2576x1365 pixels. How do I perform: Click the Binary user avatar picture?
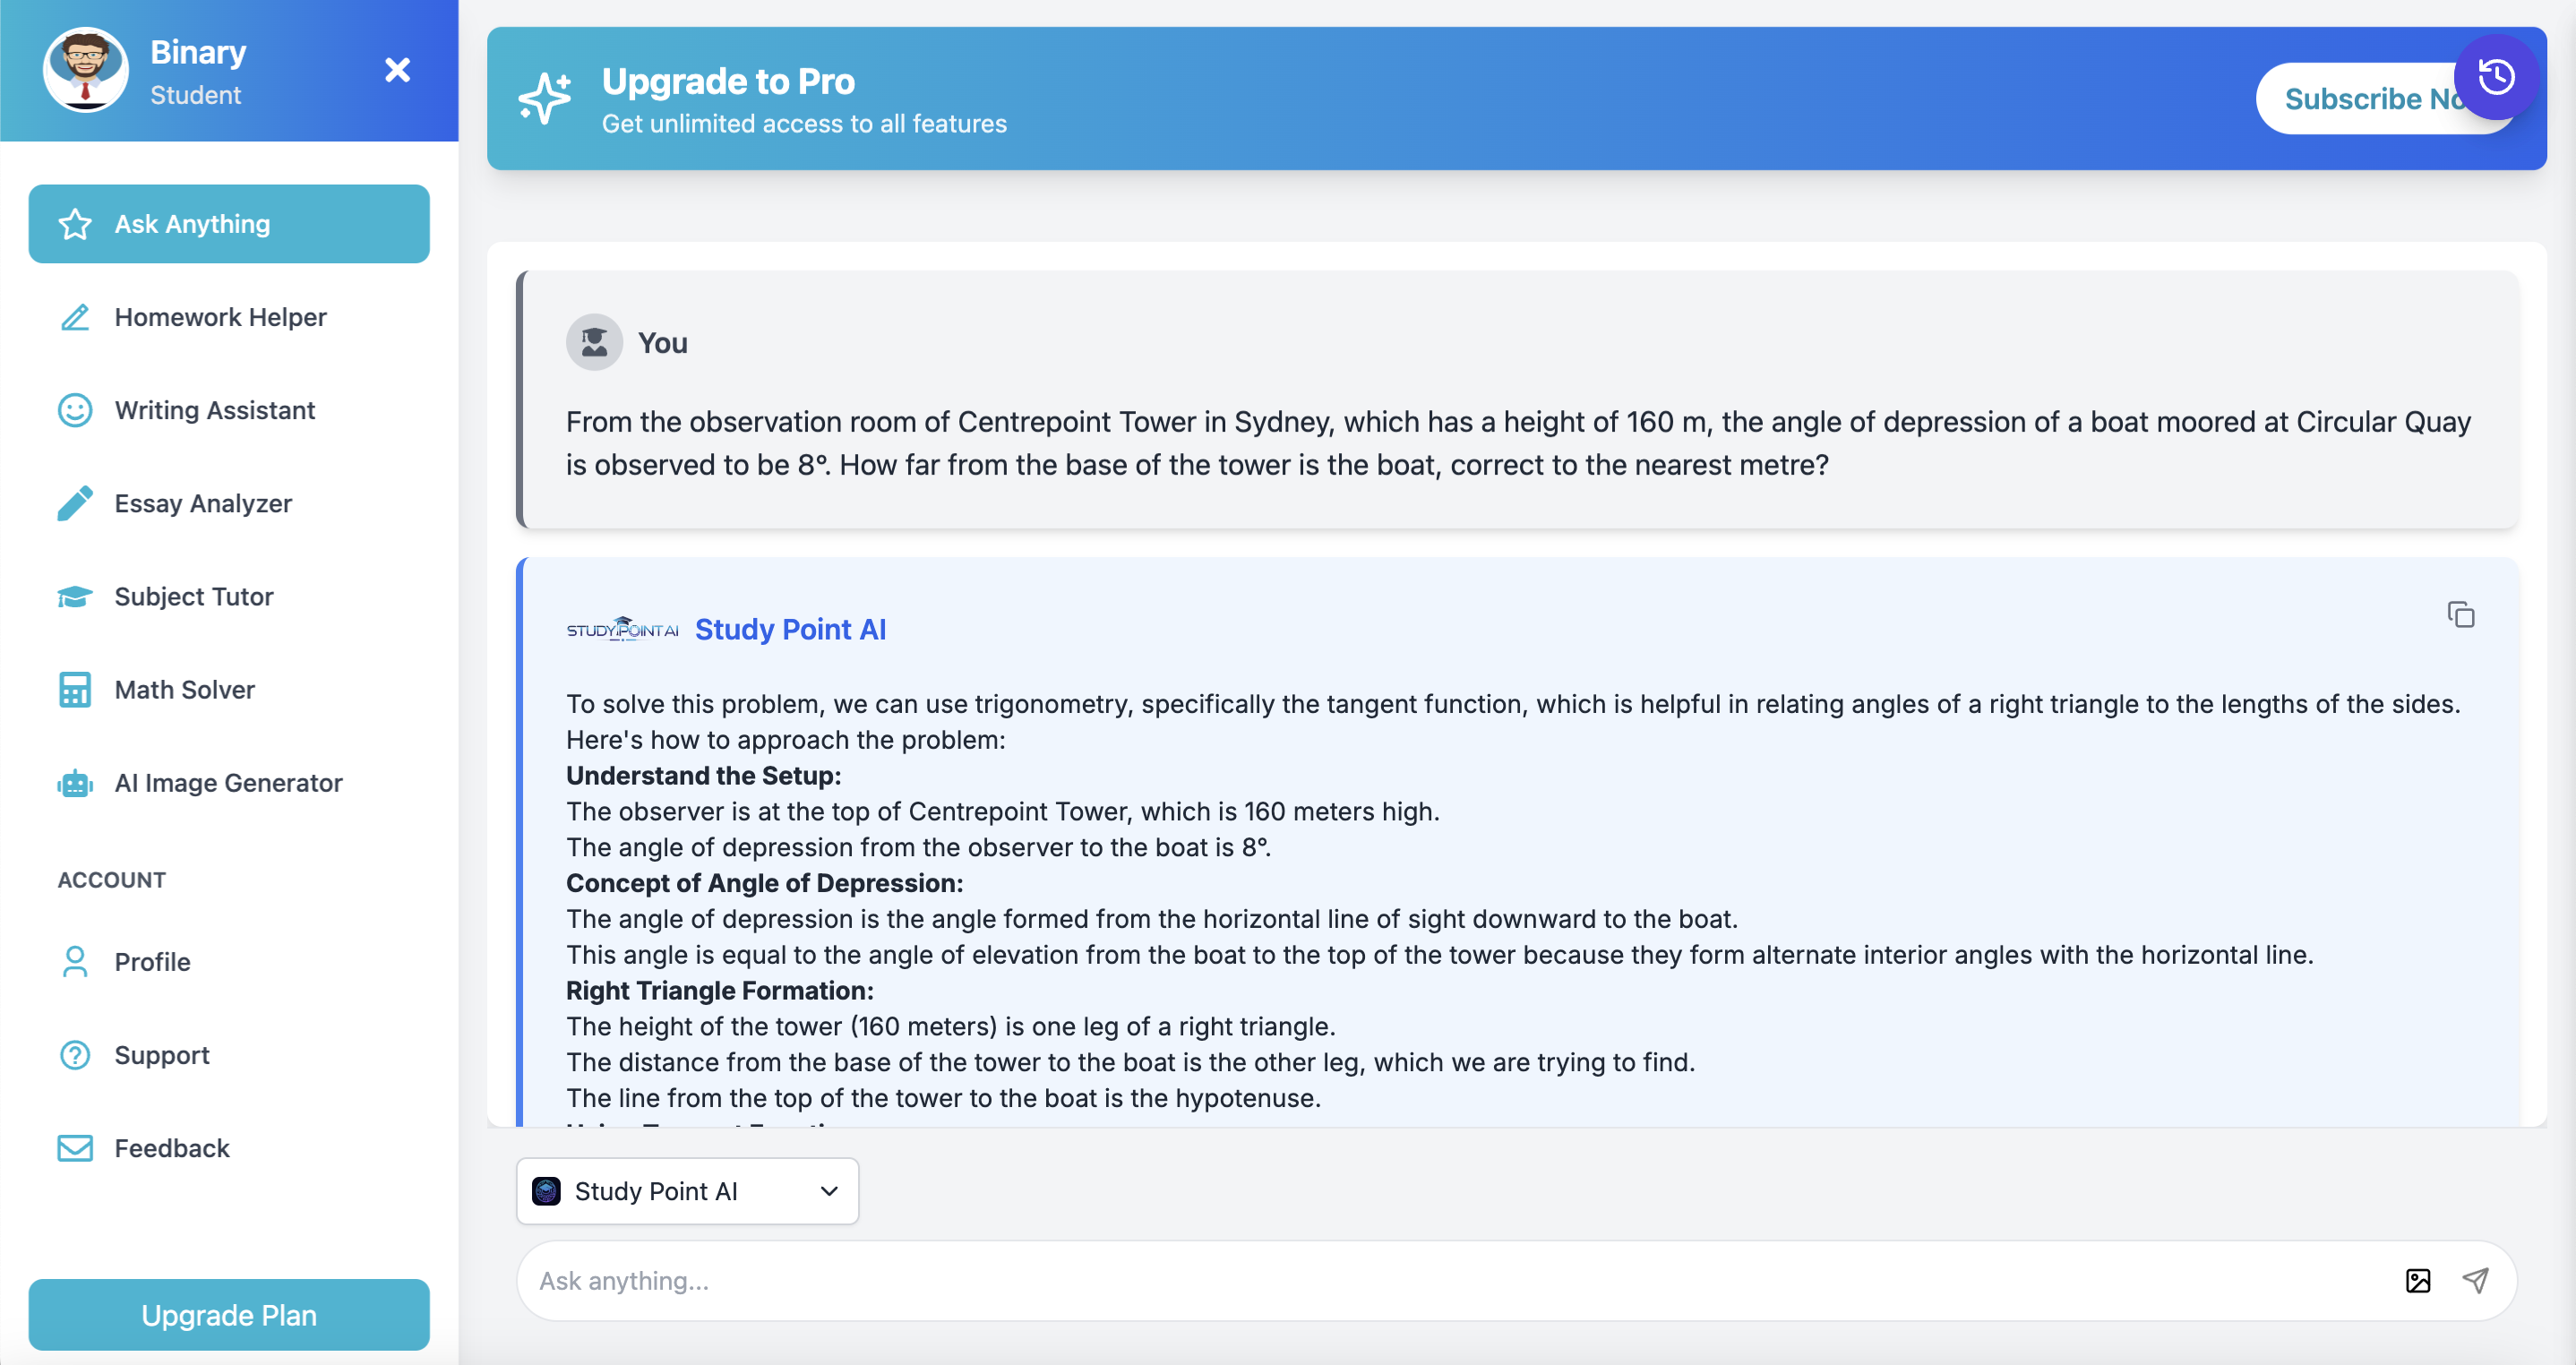pos(86,70)
